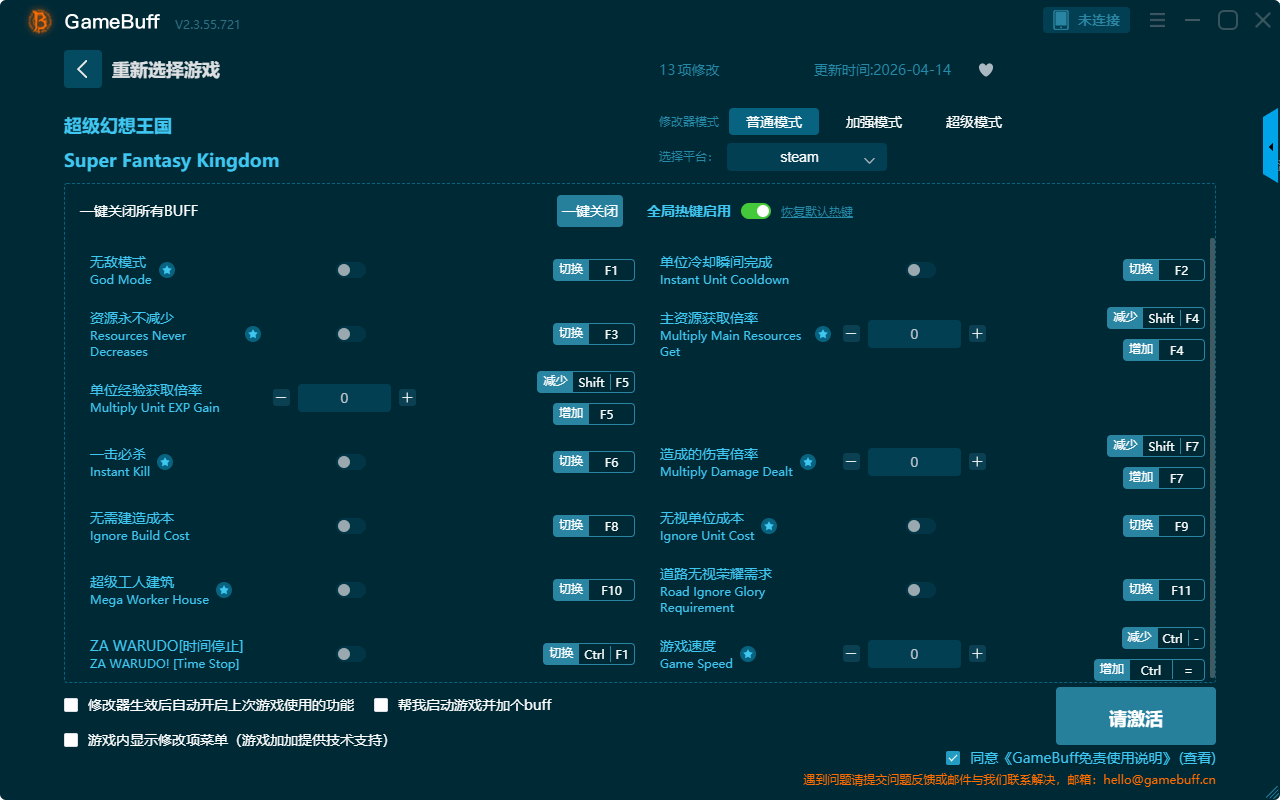The width and height of the screenshot is (1280, 800).
Task: Turn on Resources Never Decreases
Action: (x=351, y=334)
